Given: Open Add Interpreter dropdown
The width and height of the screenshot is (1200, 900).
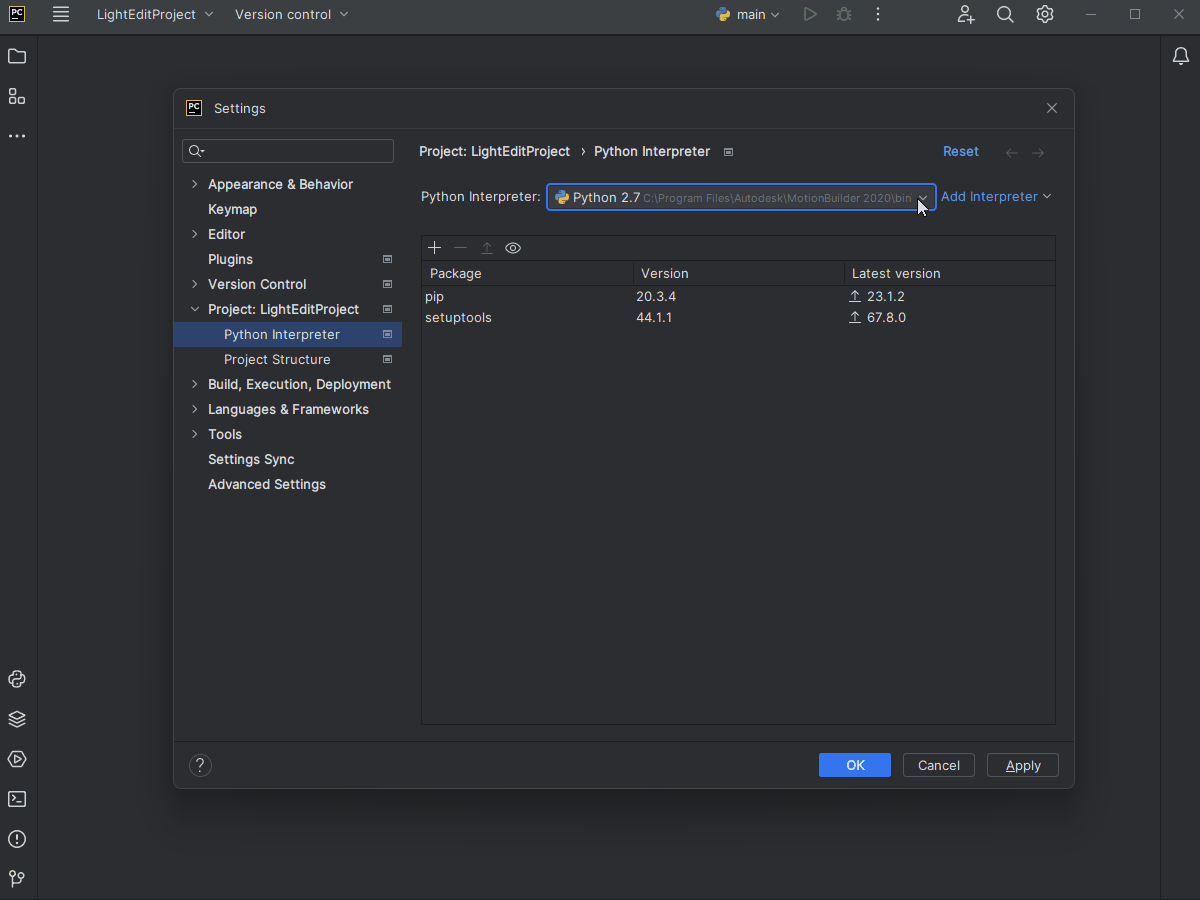Looking at the screenshot, I should pyautogui.click(x=996, y=197).
